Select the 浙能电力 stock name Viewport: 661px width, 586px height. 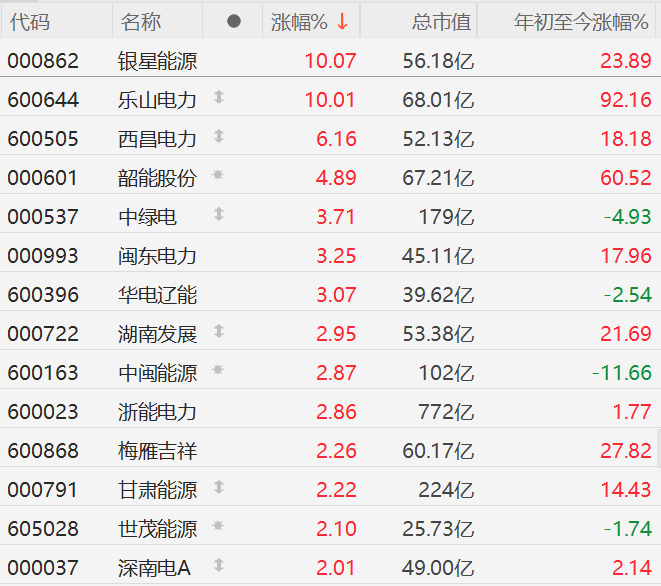point(157,412)
